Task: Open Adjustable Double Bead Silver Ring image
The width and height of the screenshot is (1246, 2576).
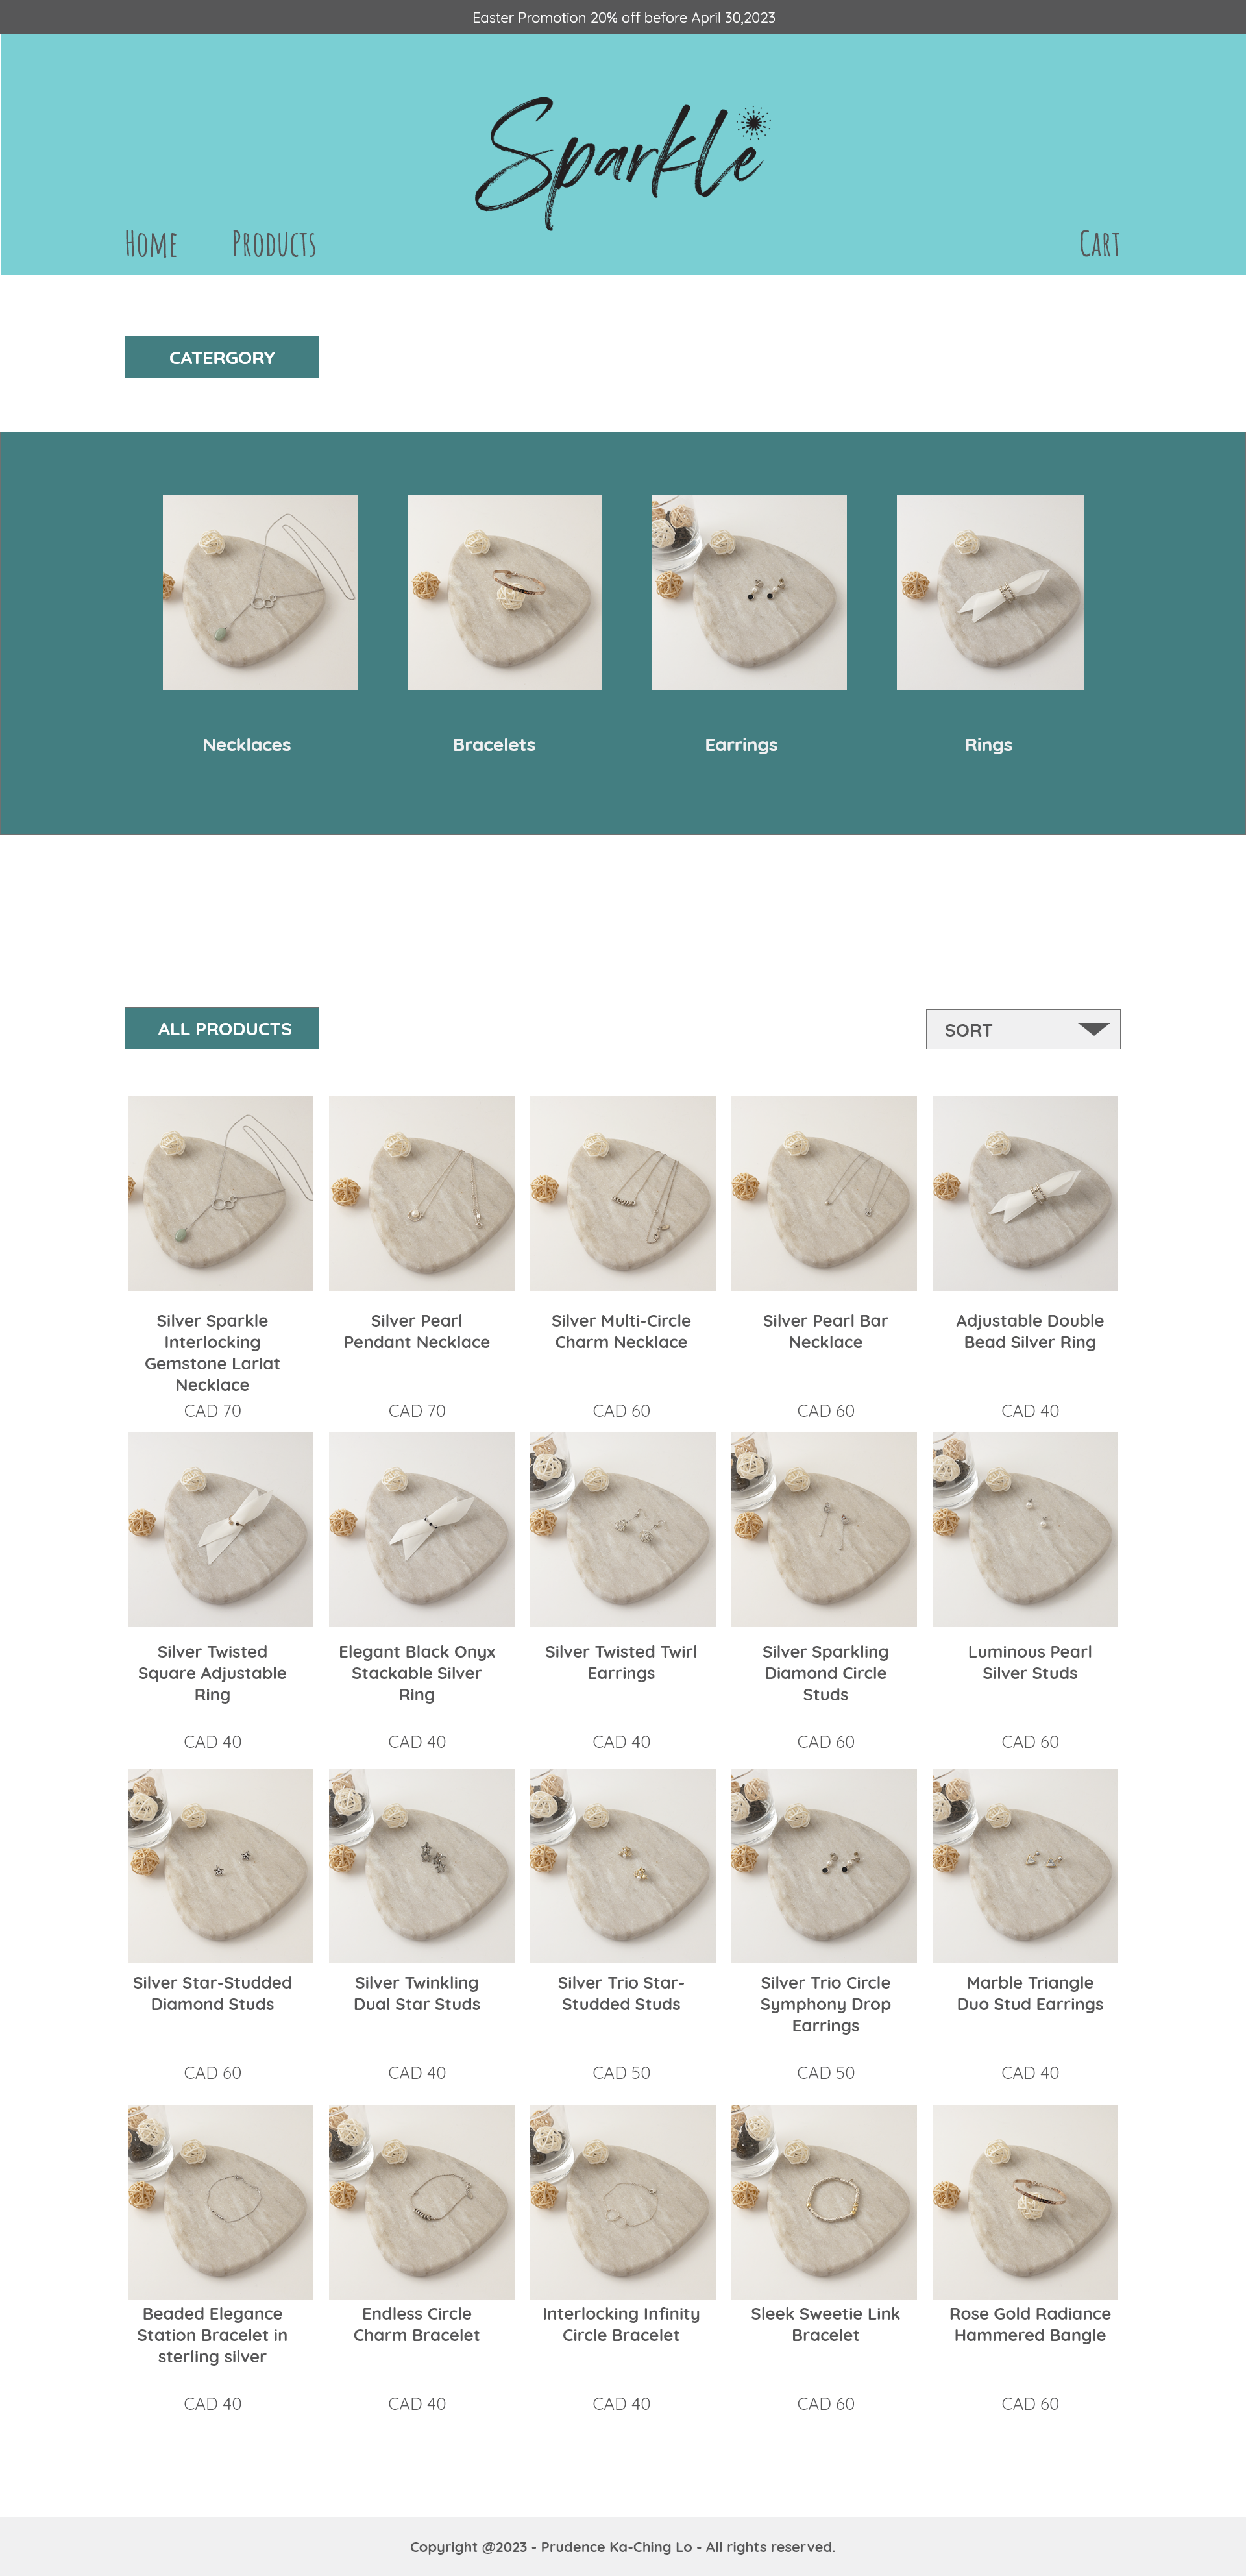Action: tap(1025, 1193)
